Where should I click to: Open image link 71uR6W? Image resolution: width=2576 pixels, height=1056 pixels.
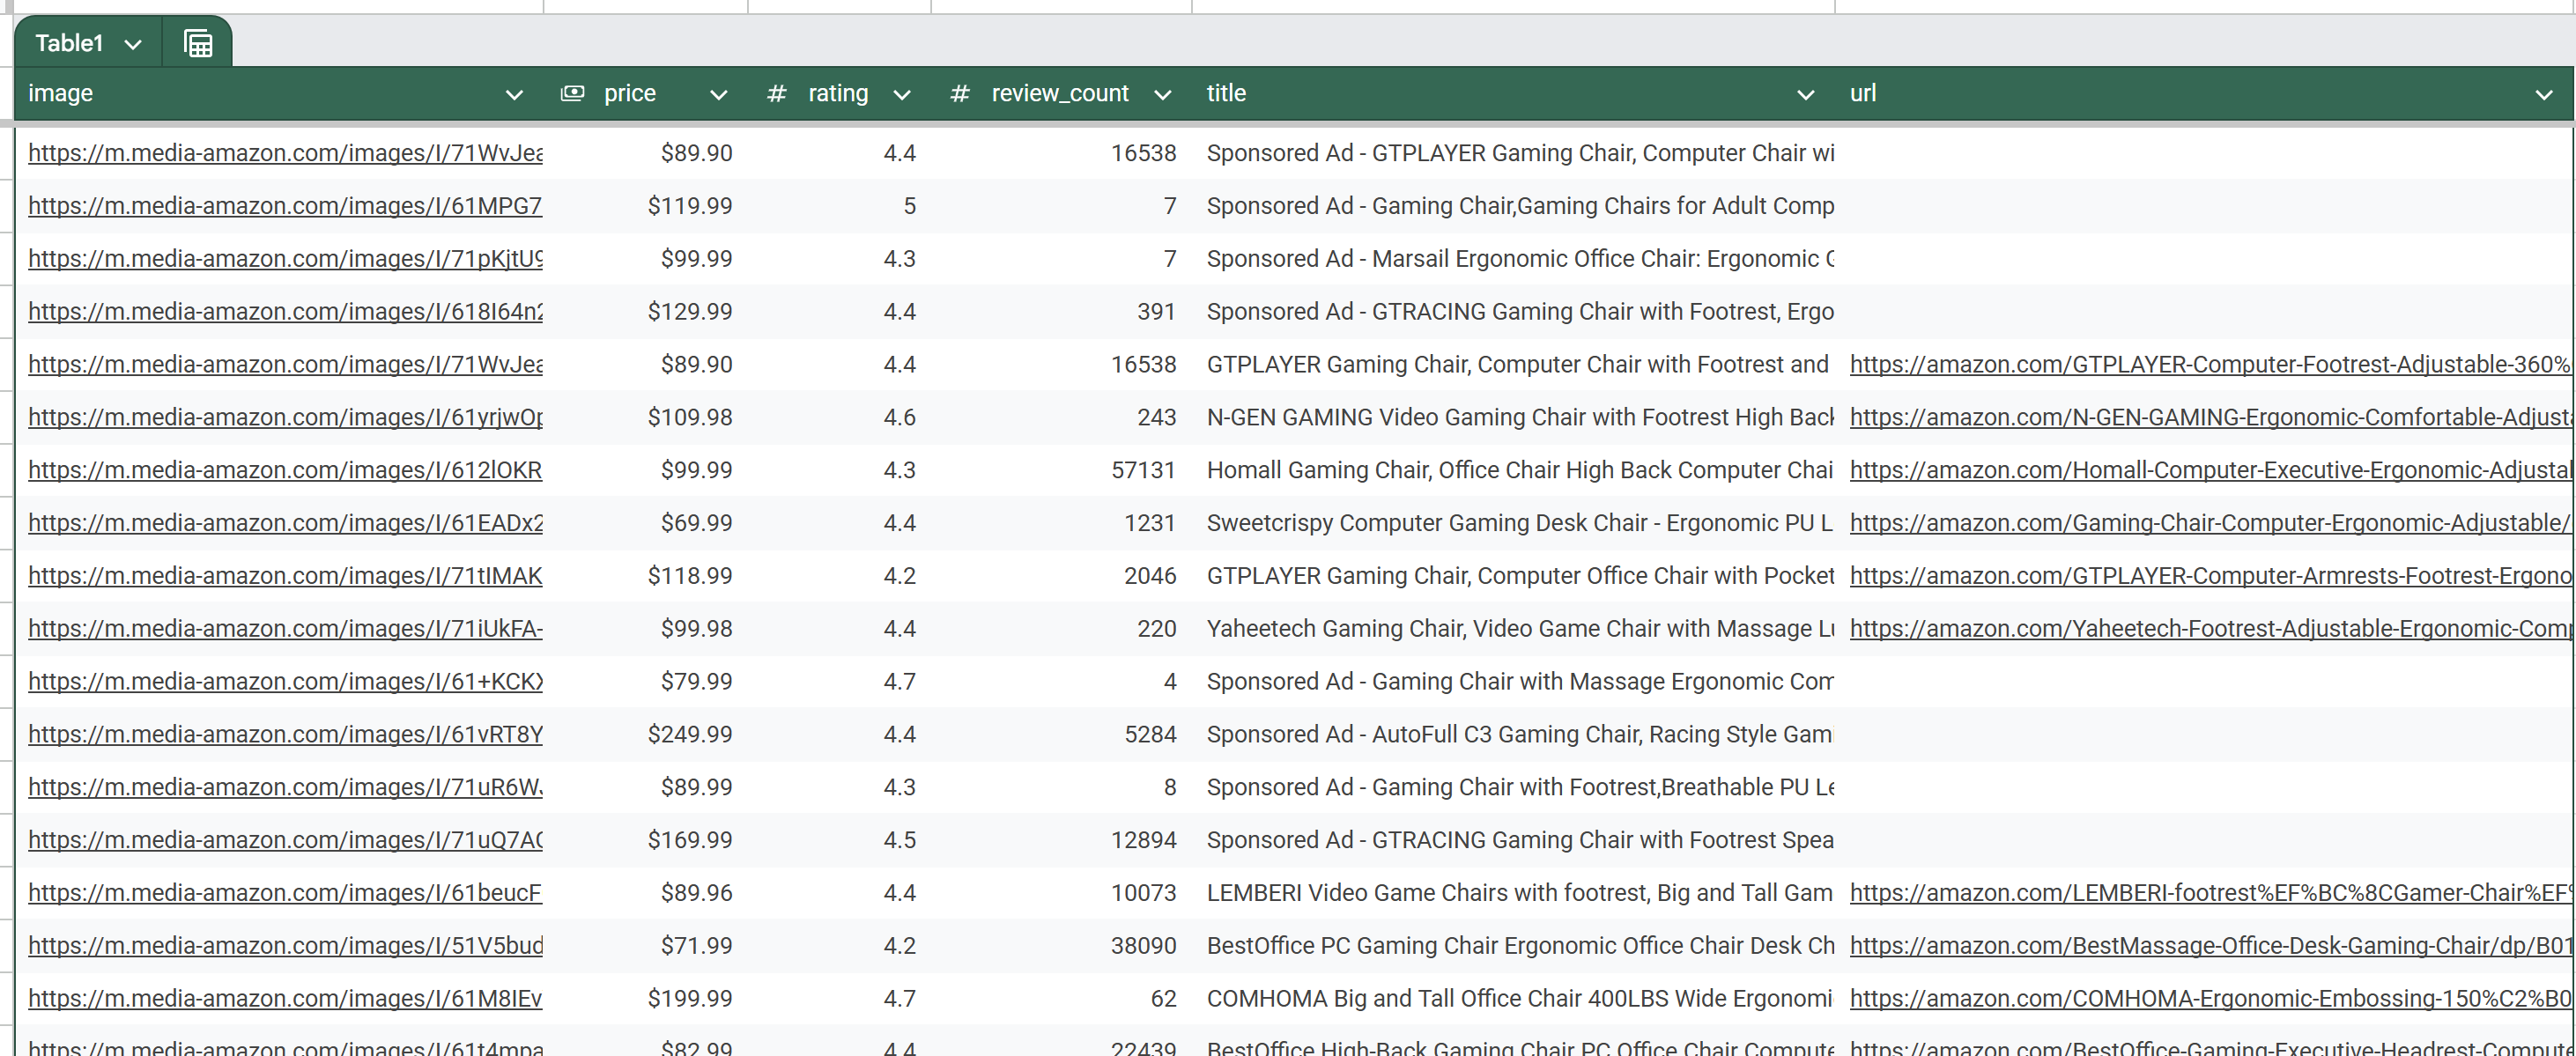pos(285,788)
